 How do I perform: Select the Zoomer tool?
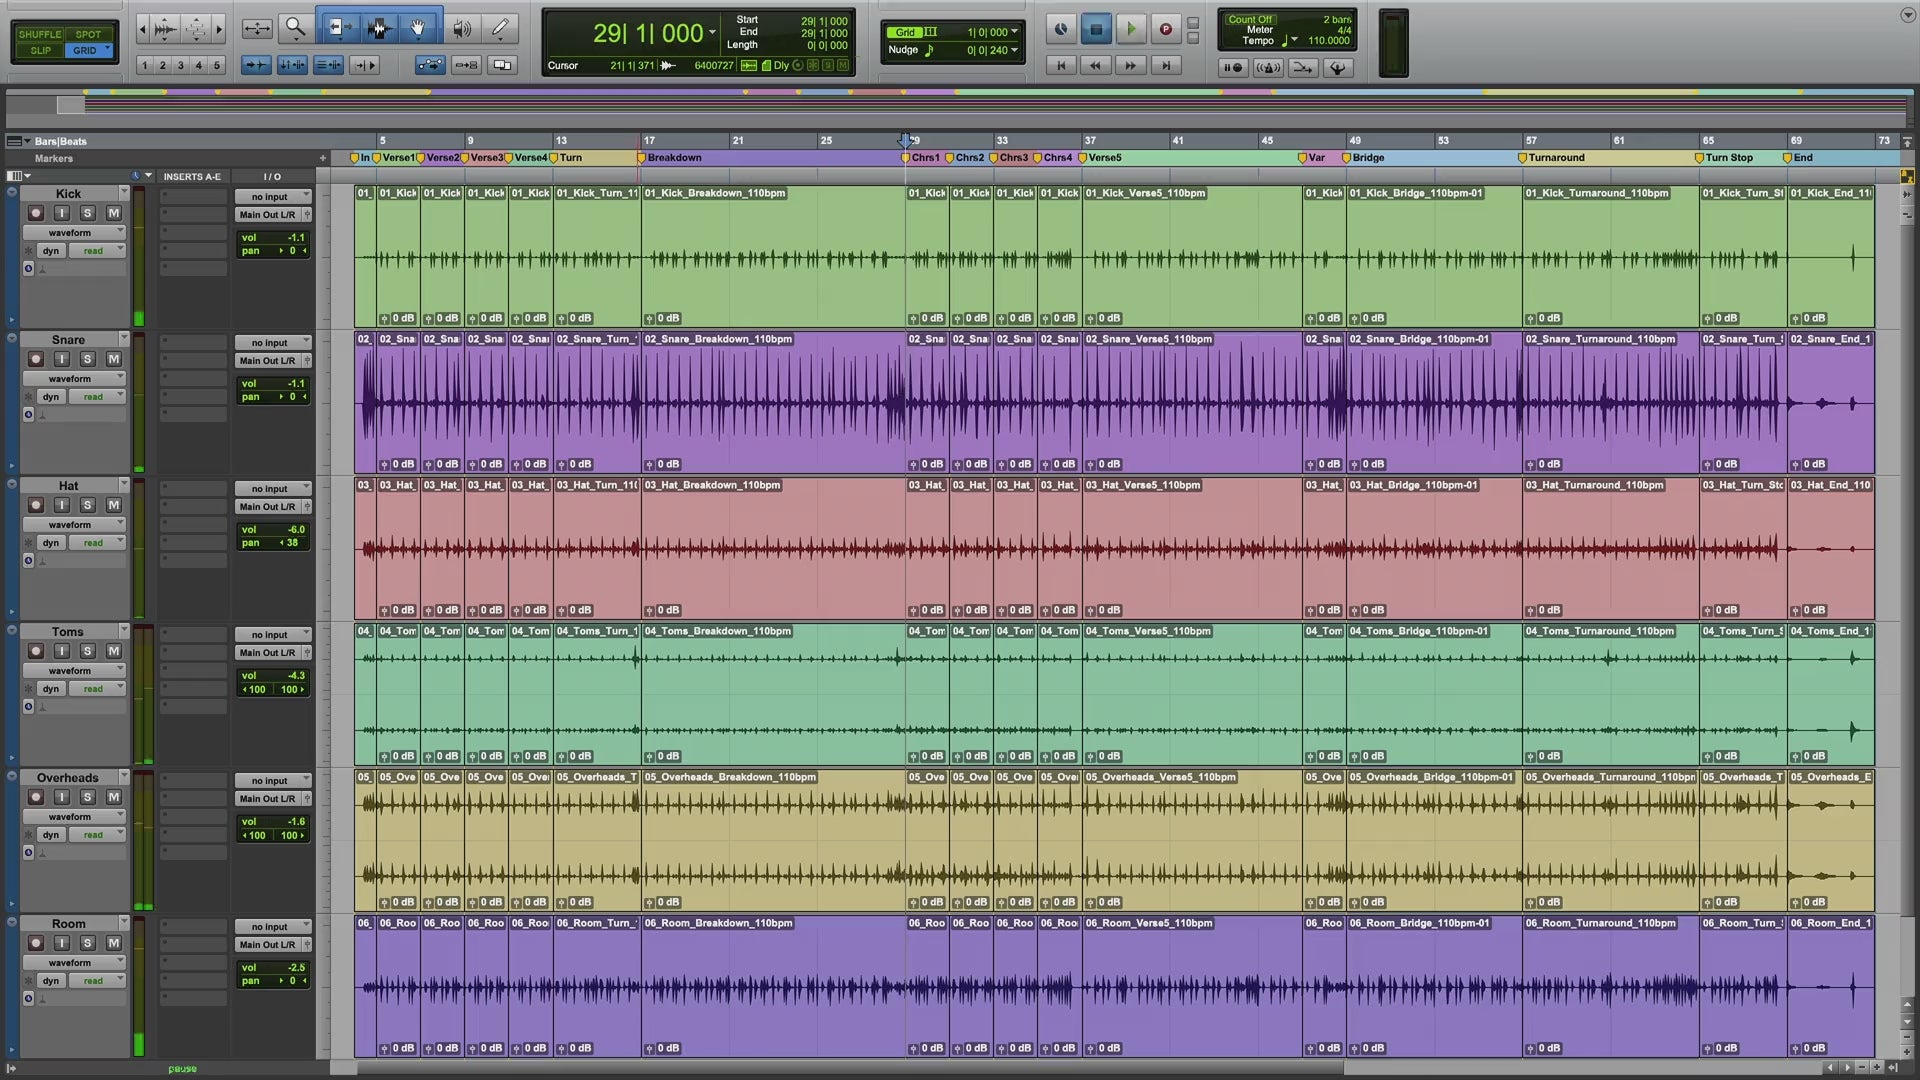coord(295,28)
